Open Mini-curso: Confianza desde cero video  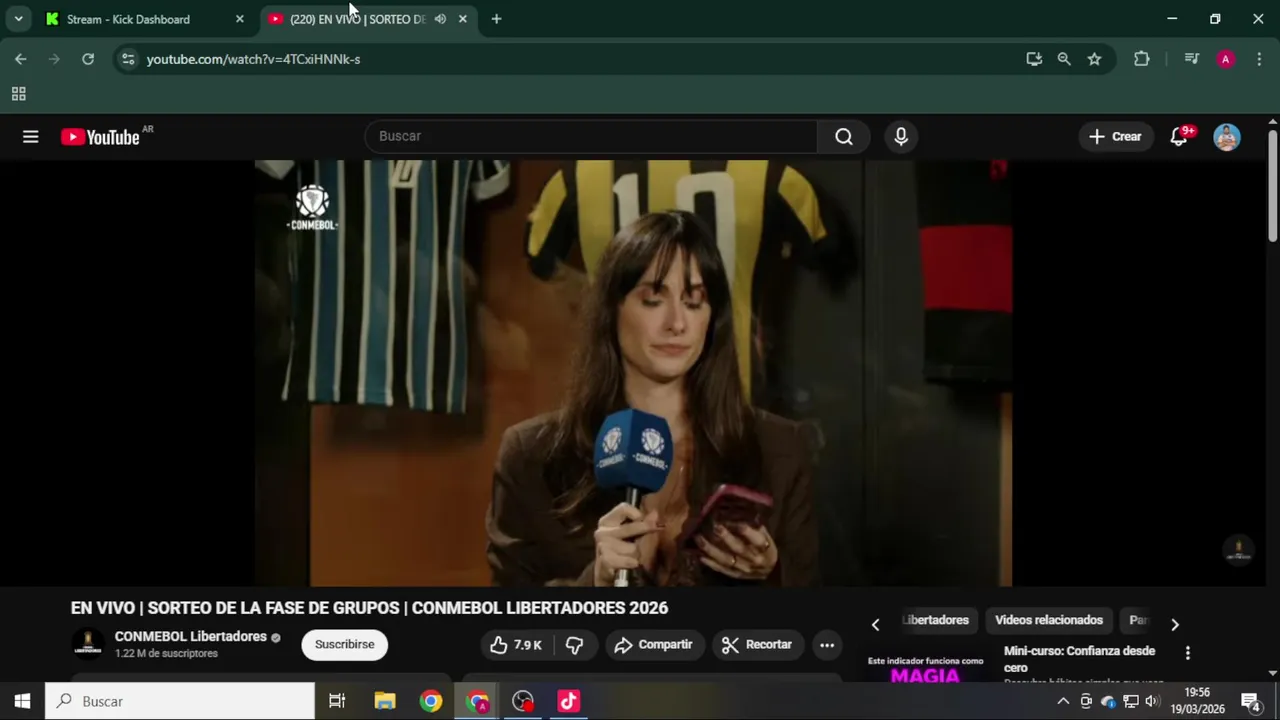point(1079,659)
